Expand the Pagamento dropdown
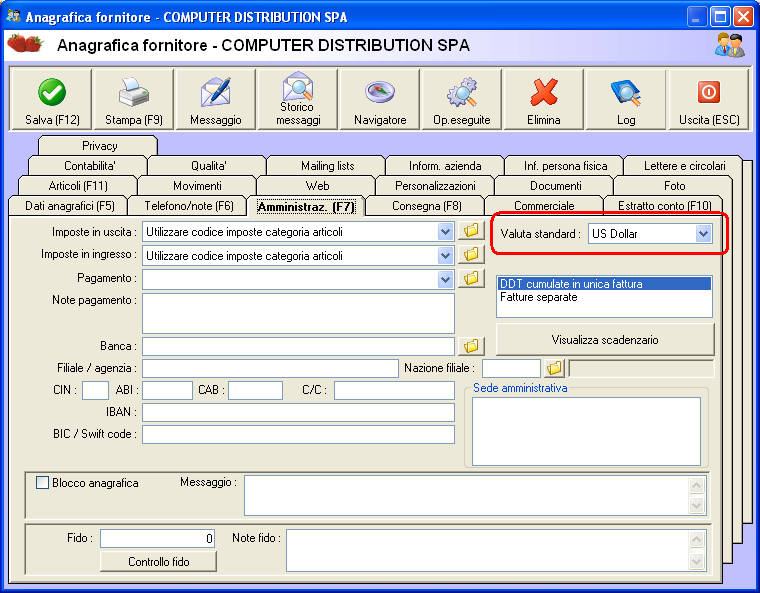Image resolution: width=760 pixels, height=593 pixels. click(445, 279)
